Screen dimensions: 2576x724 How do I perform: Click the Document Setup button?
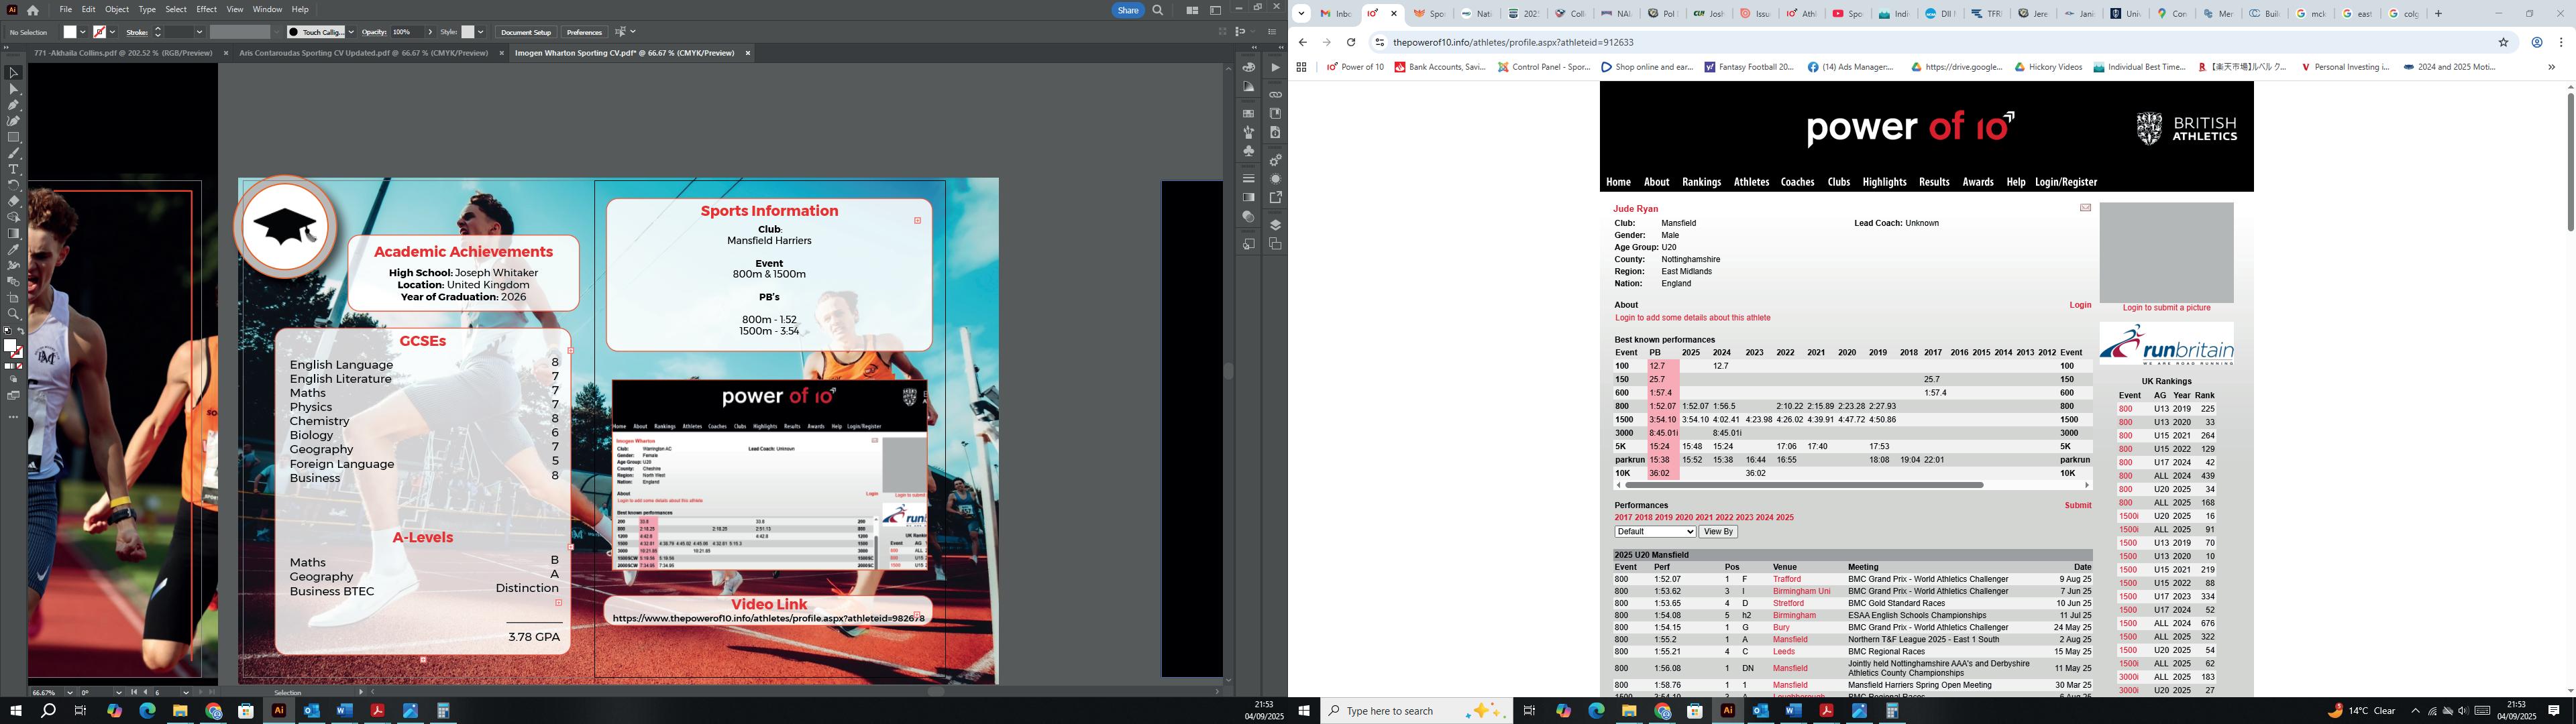click(x=525, y=32)
